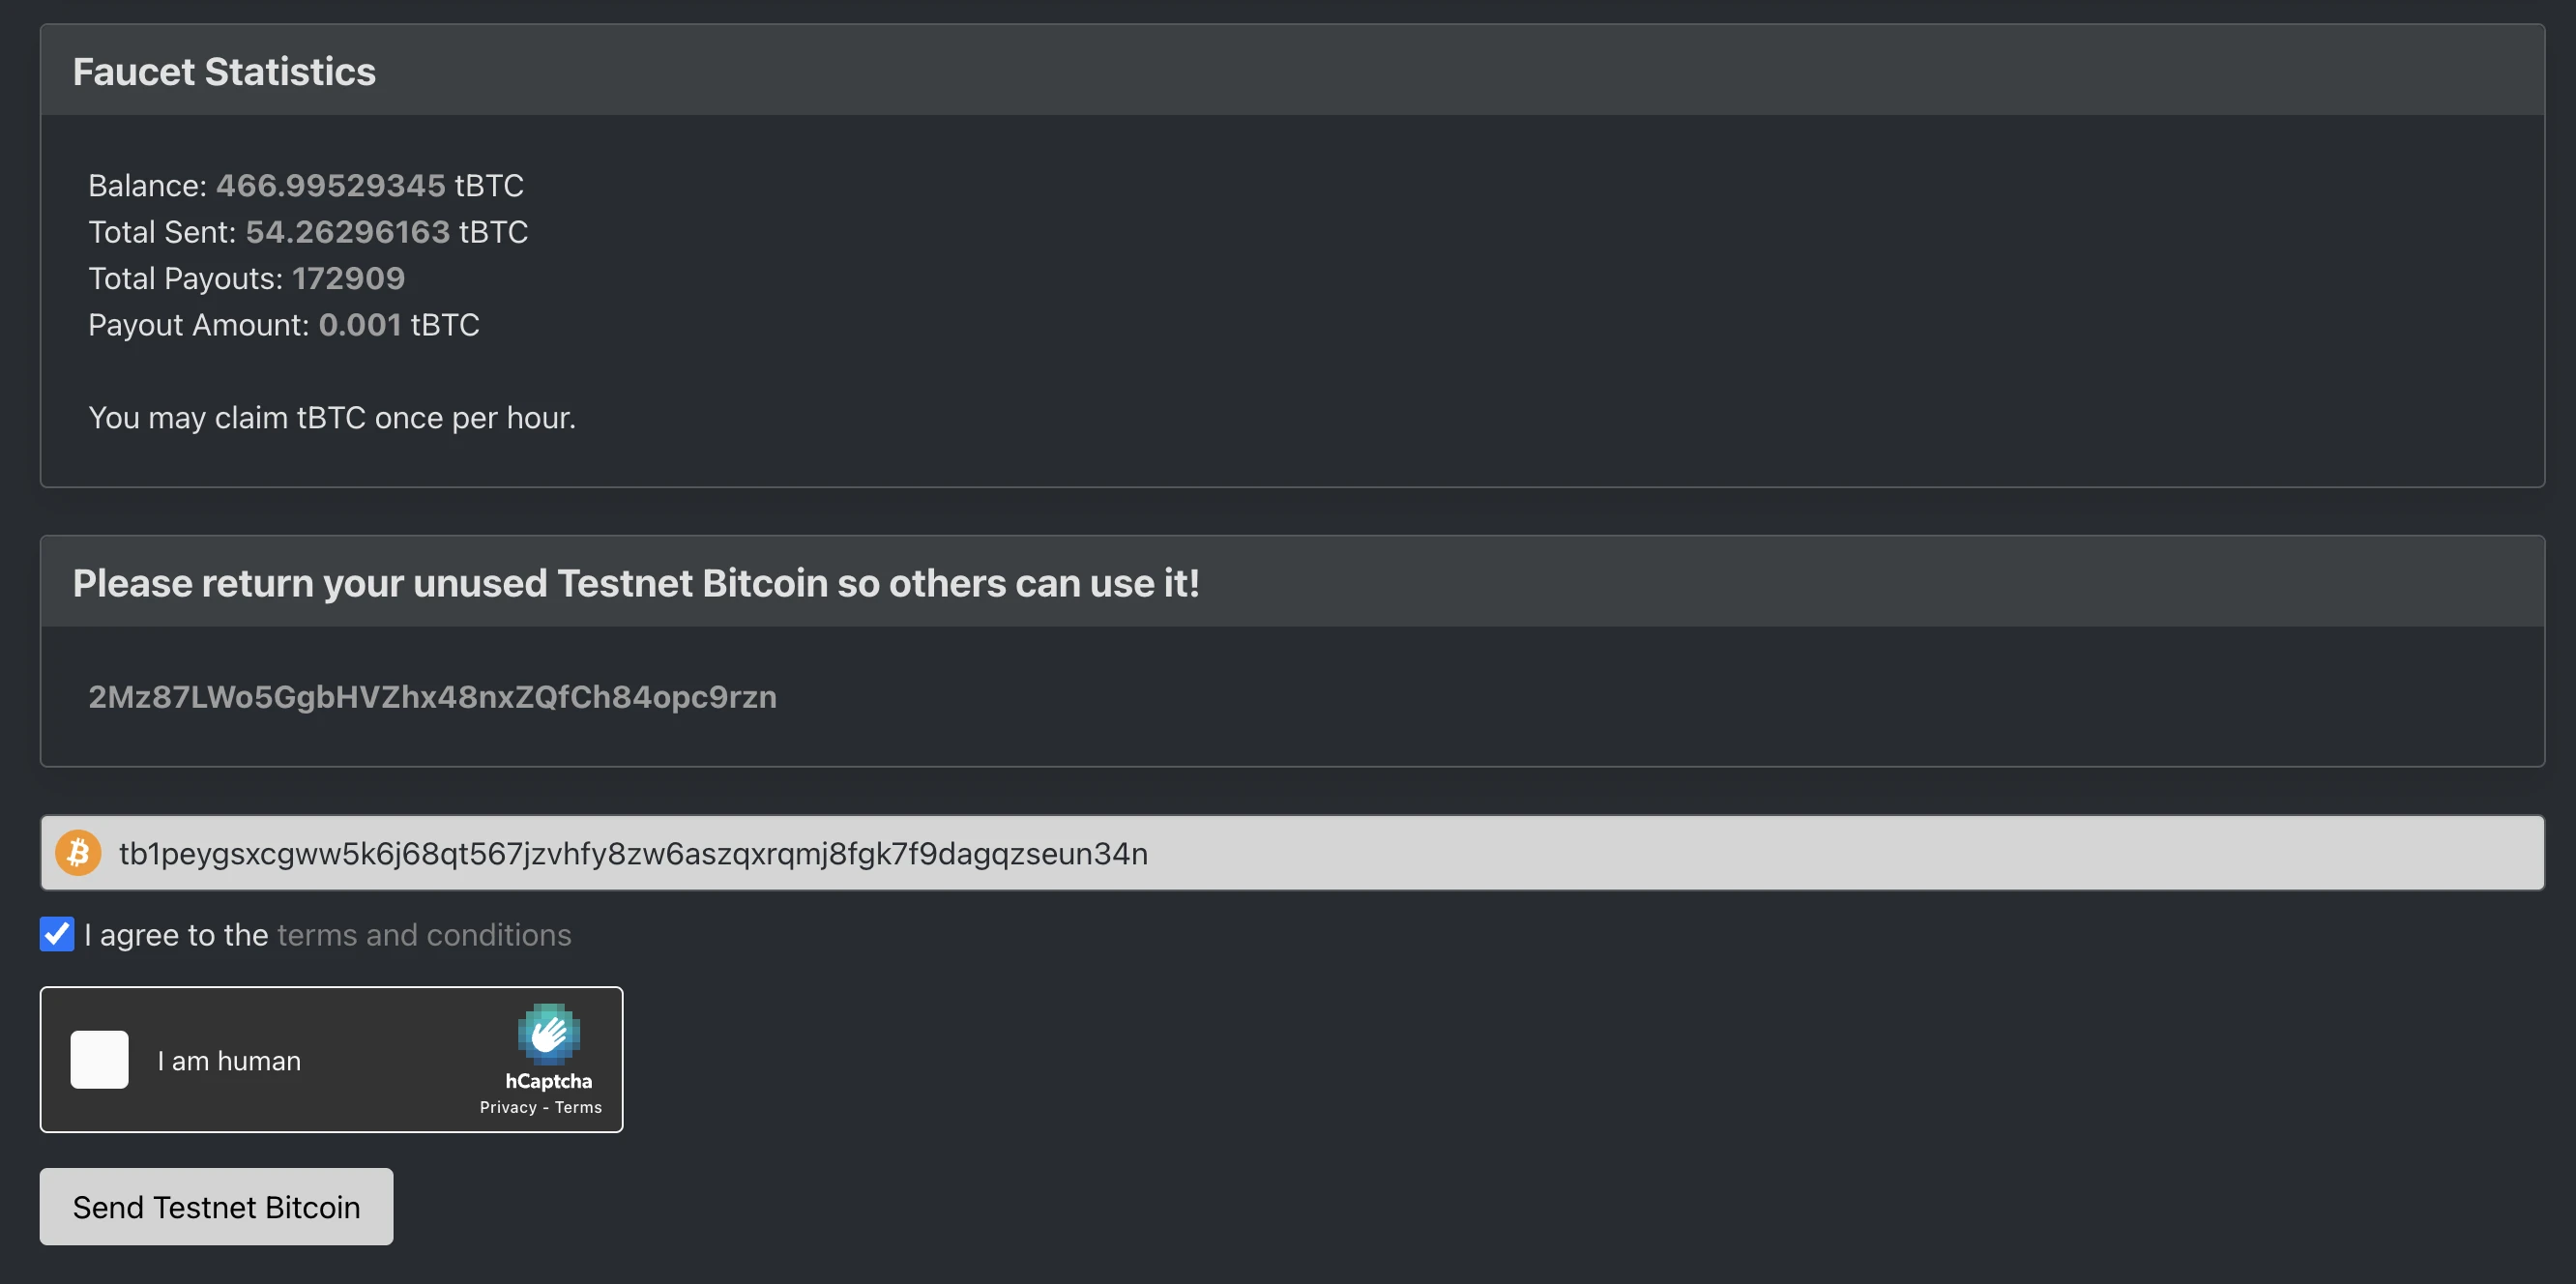Click the Total Sent value 54.26296163
Image resolution: width=2576 pixels, height=1284 pixels.
coord(347,232)
